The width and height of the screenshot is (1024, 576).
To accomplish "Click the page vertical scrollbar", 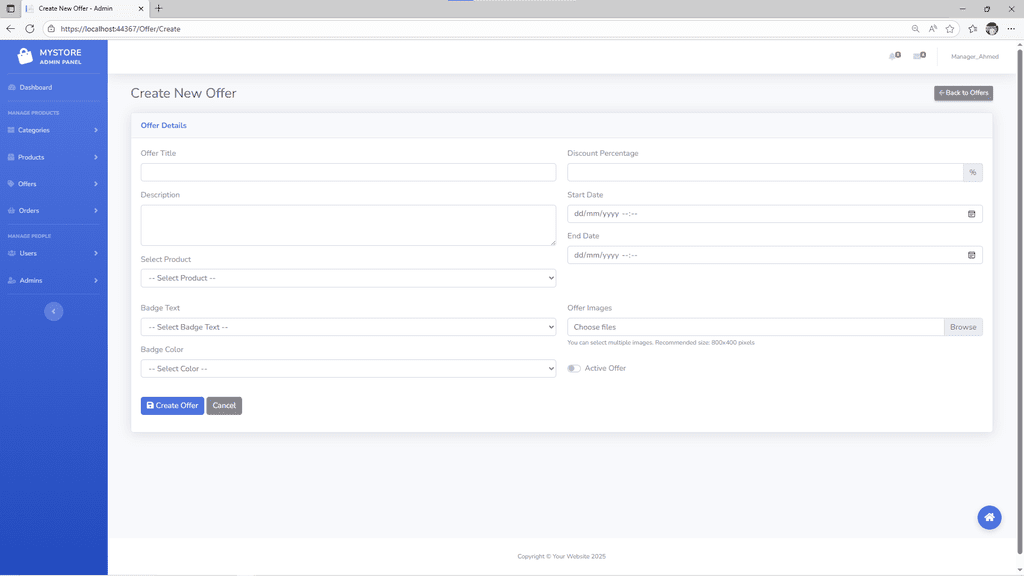I will (x=1019, y=304).
